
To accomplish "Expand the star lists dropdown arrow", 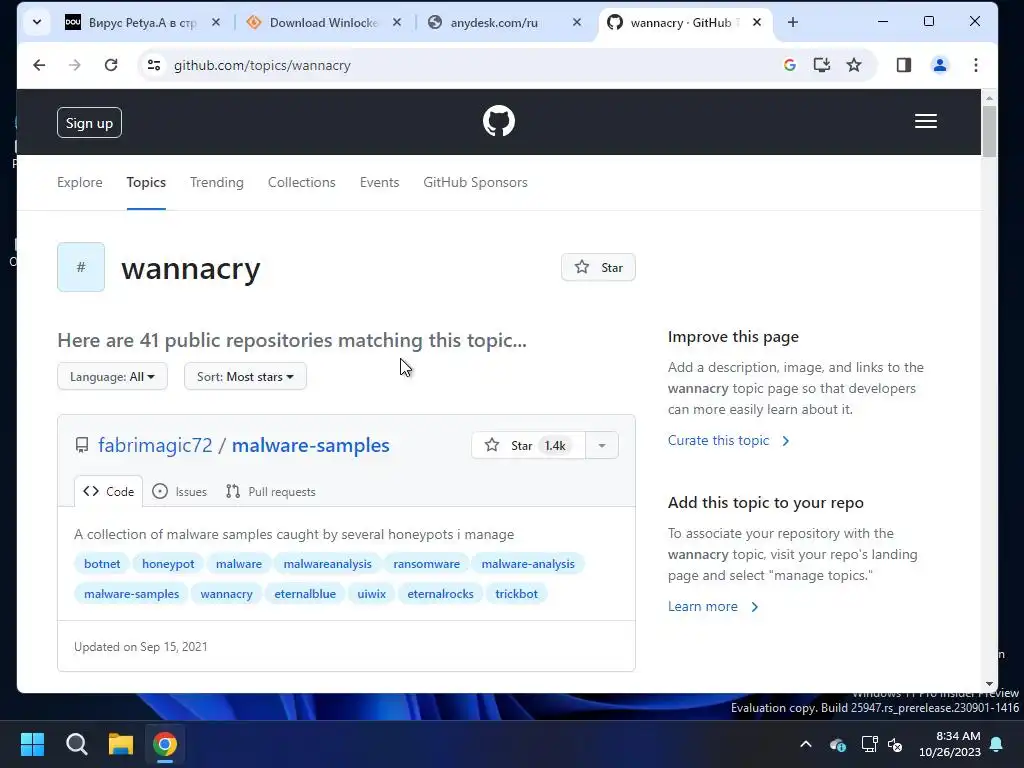I will tap(602, 445).
